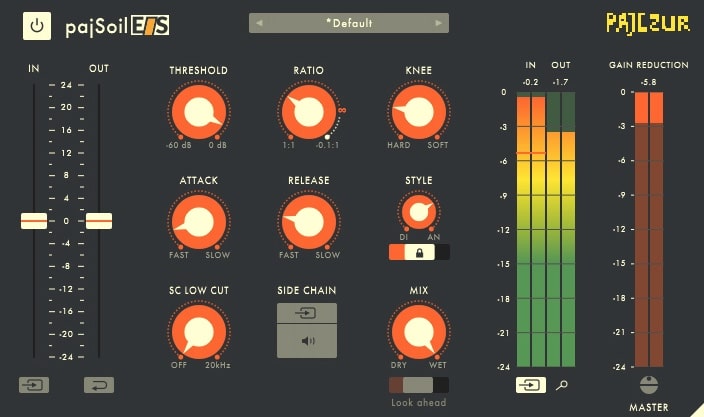
Task: Select next preset with right arrow
Action: (x=438, y=22)
